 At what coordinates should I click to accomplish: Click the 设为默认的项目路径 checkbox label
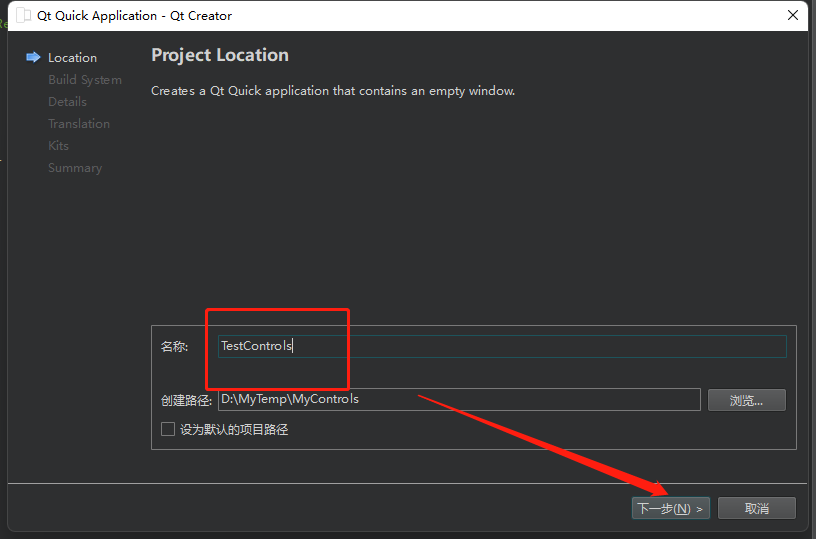pos(234,430)
